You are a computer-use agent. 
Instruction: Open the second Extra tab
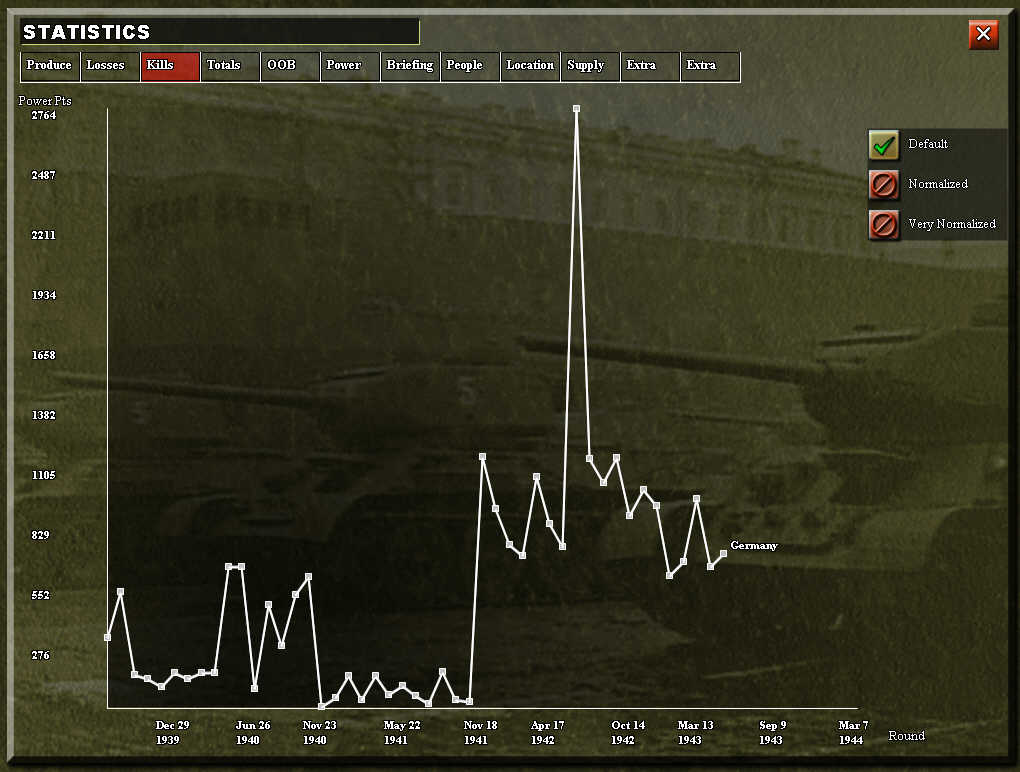click(x=710, y=66)
